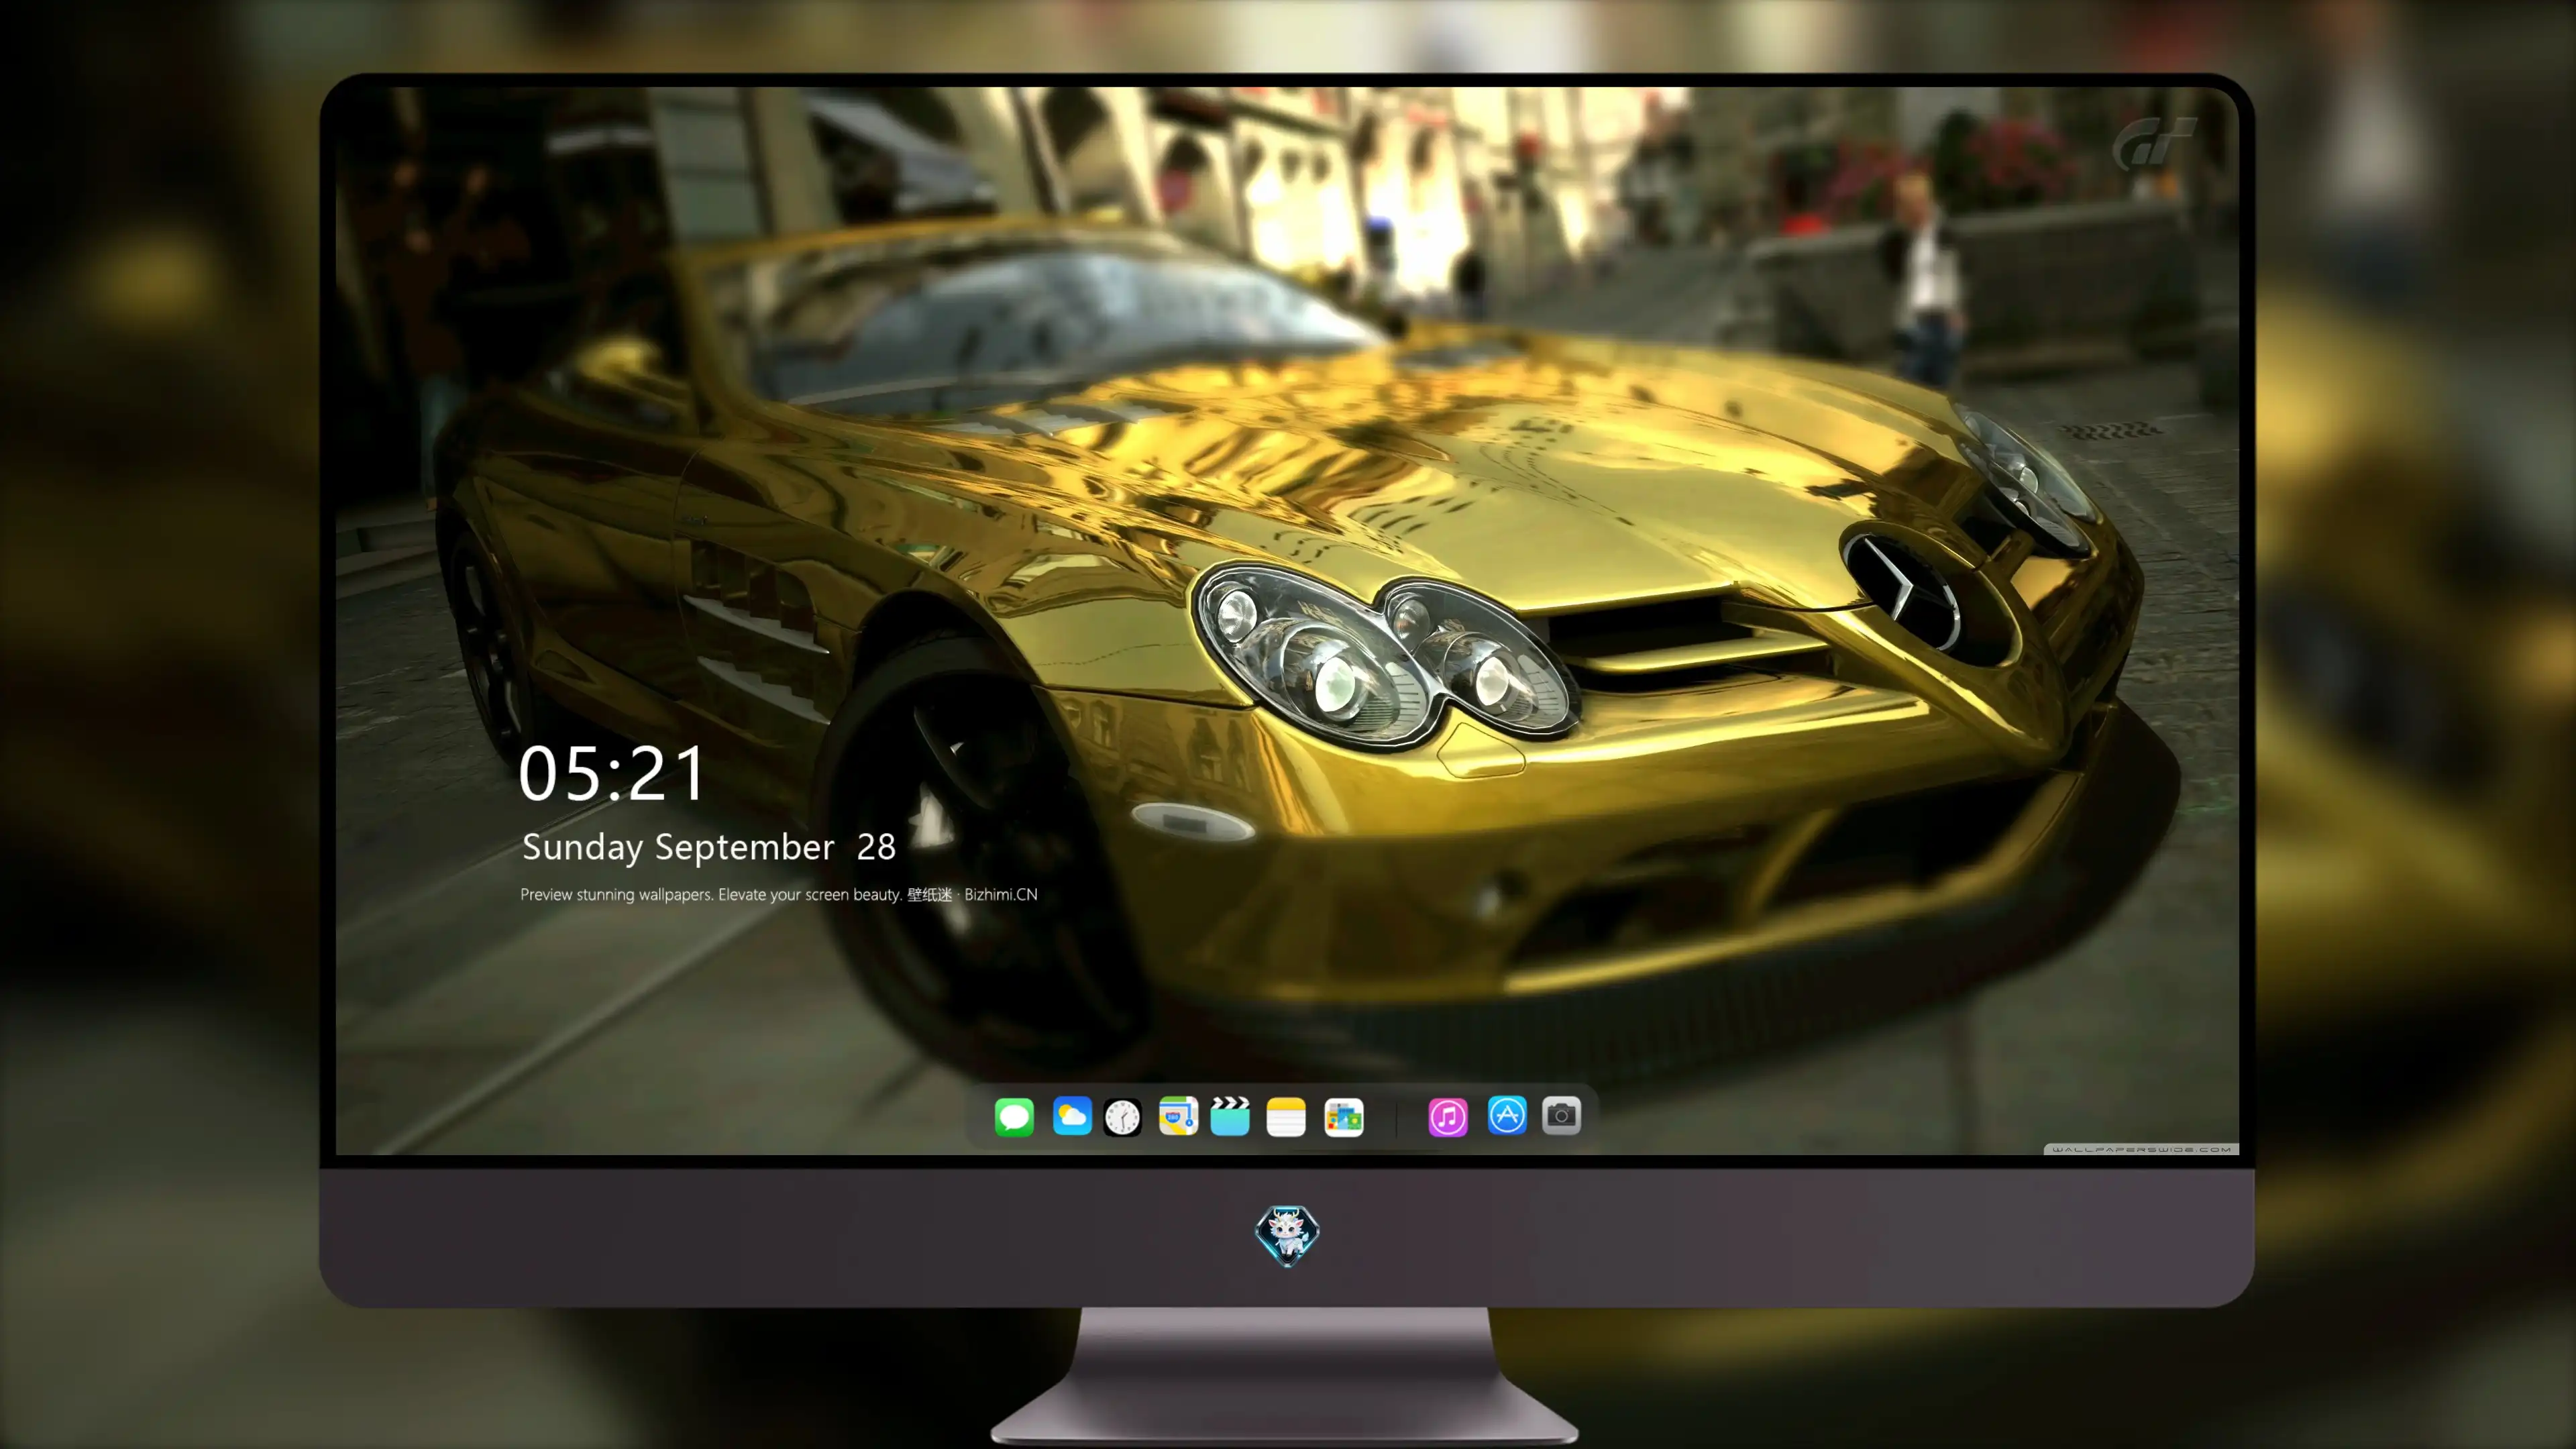Open the Weather app icon
2576x1449 pixels.
coord(1072,1116)
